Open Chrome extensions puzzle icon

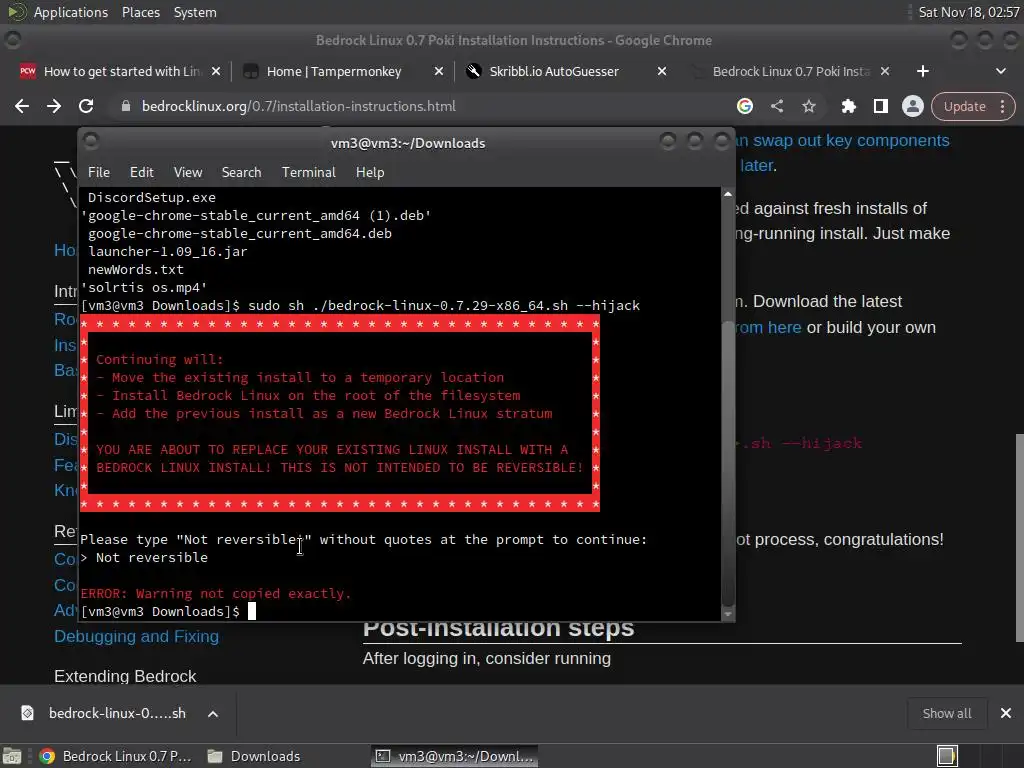[848, 106]
